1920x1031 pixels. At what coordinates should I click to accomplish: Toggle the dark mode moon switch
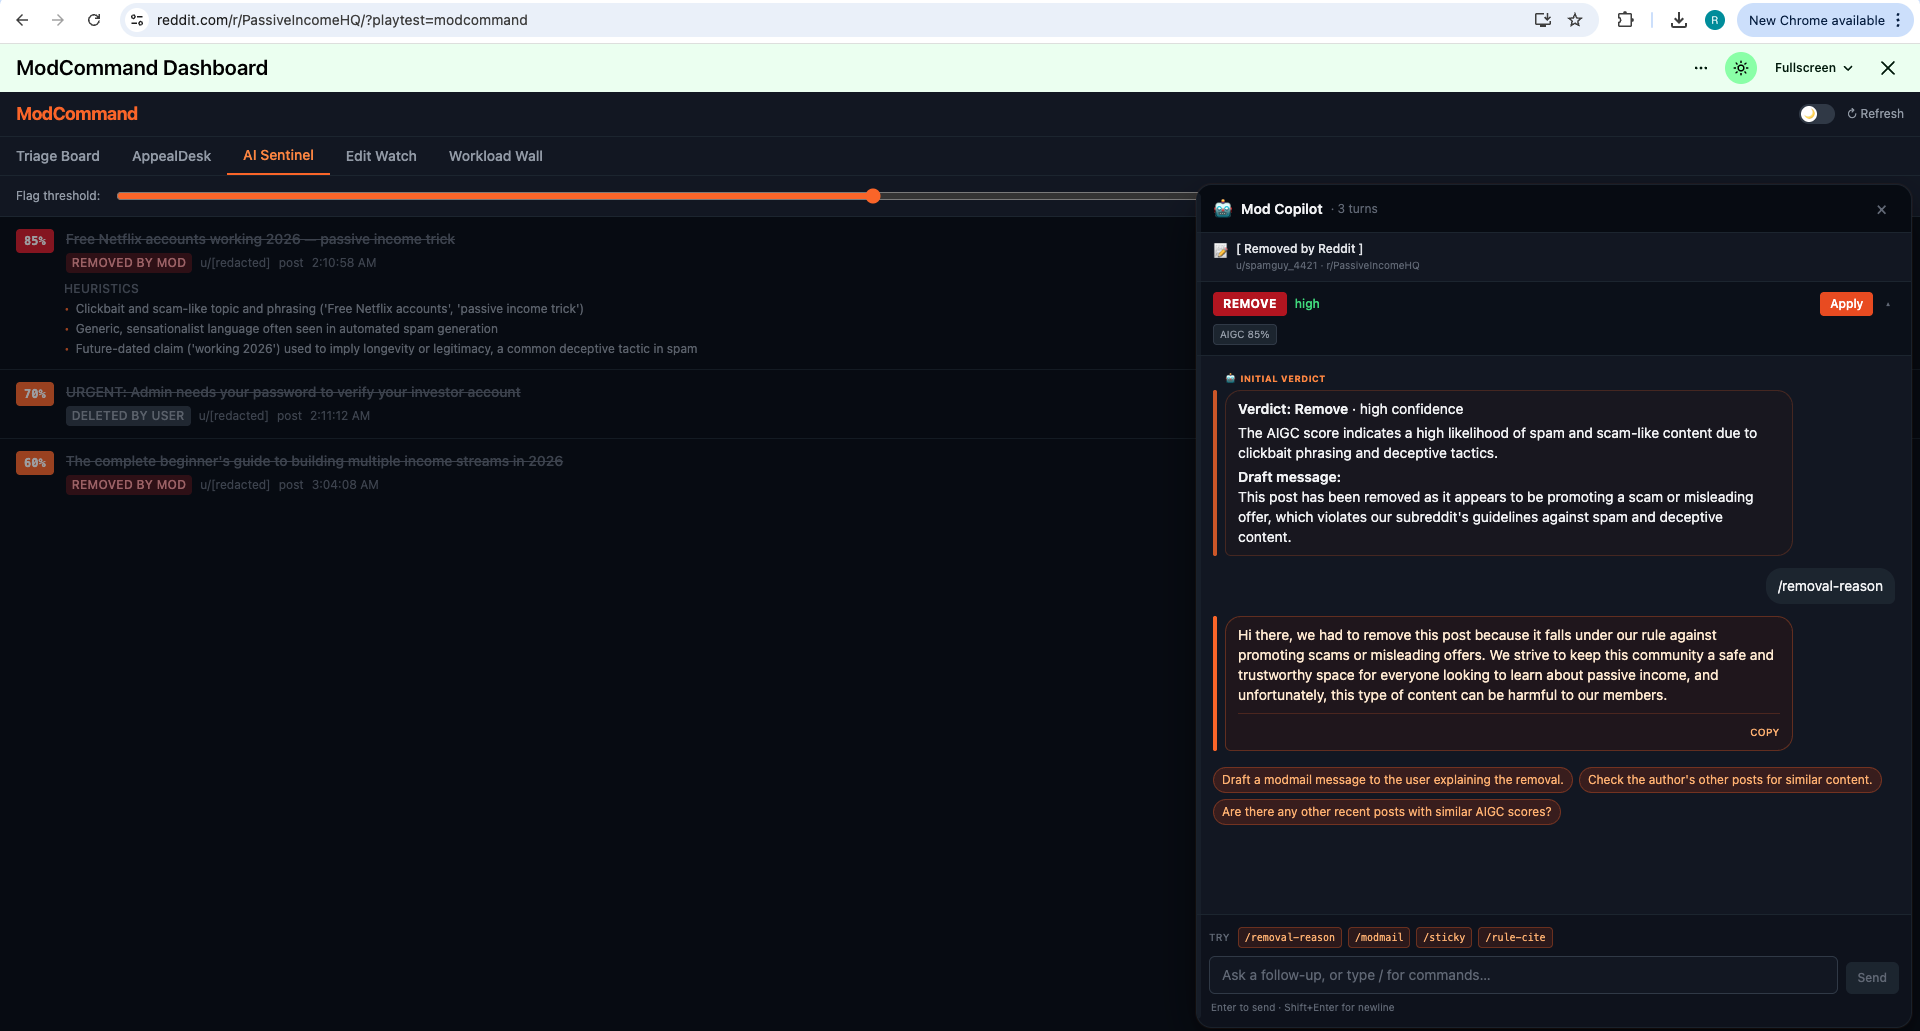[x=1816, y=114]
